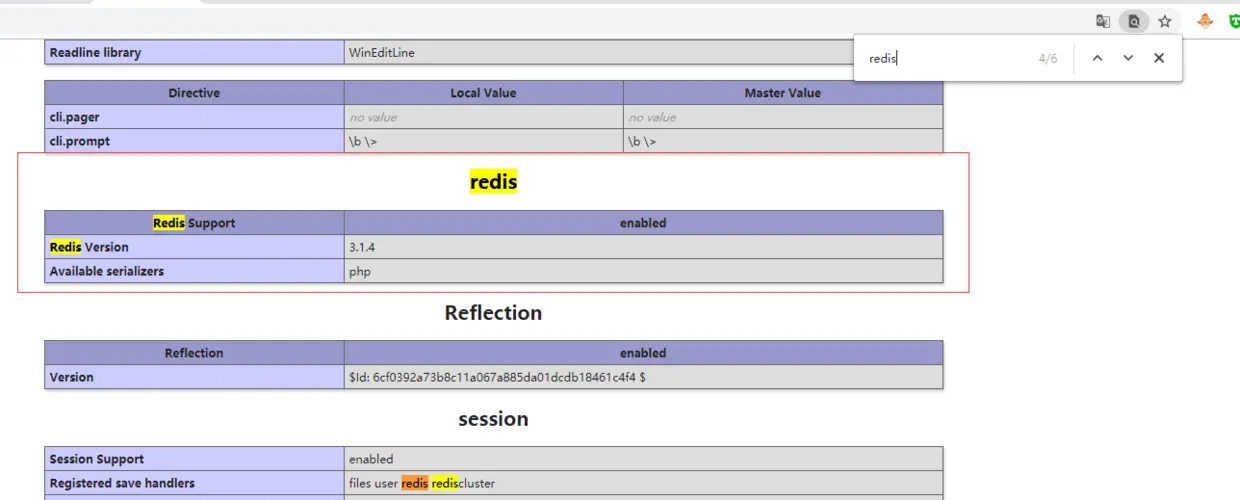Click the 'redis' section heading
This screenshot has width=1240, height=500.
[494, 182]
